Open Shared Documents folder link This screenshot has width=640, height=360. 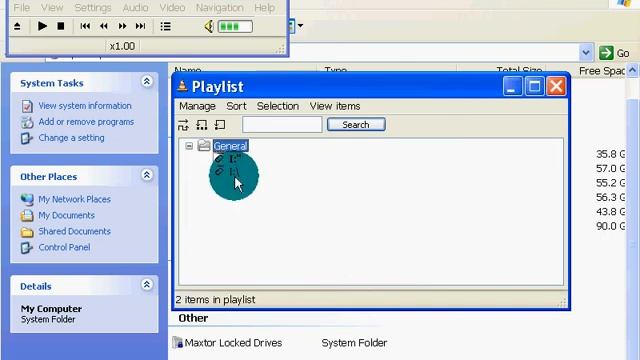(74, 231)
